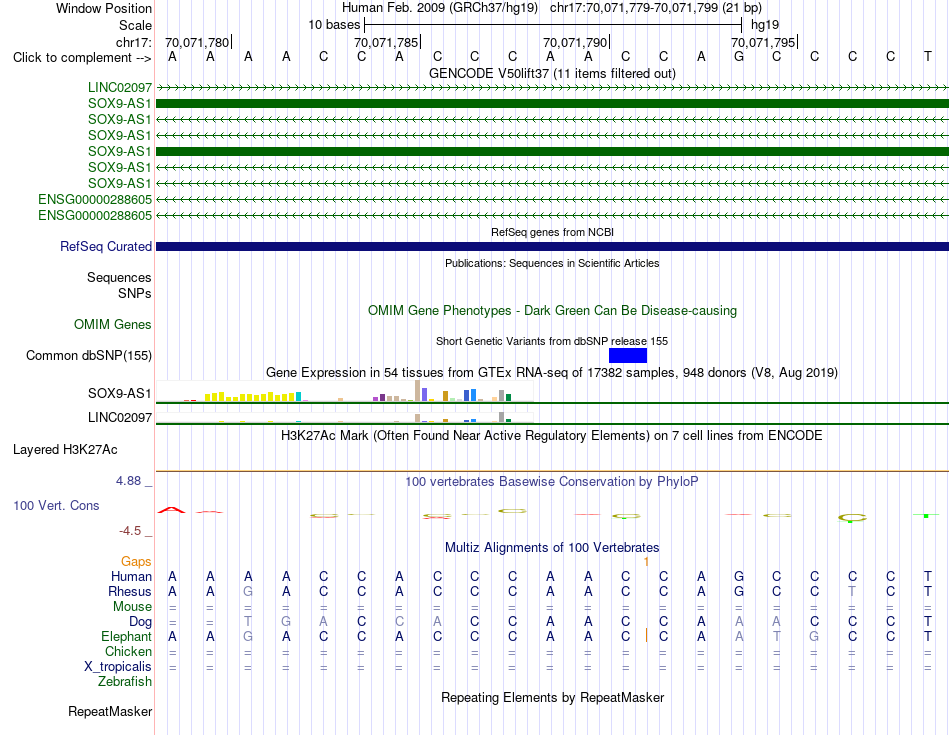Select the Zebrafish species row label
This screenshot has width=950, height=735.
[x=124, y=682]
